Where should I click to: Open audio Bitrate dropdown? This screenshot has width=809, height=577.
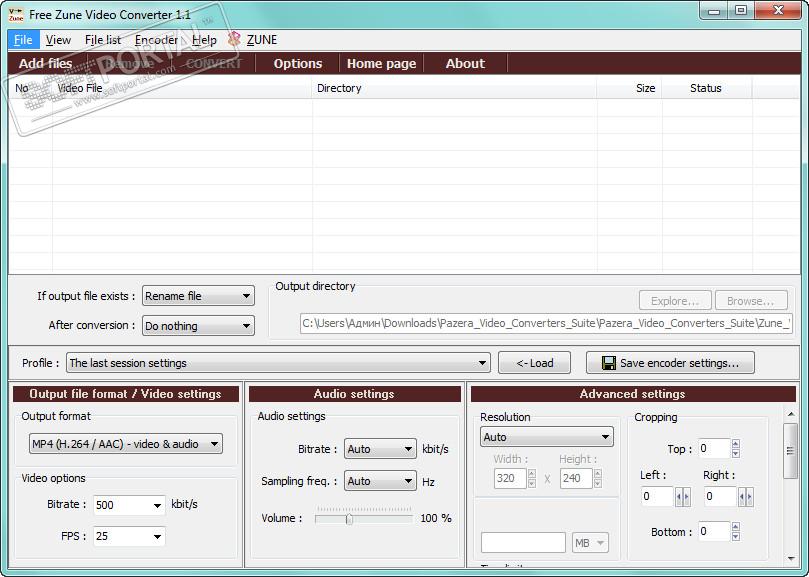pos(380,449)
